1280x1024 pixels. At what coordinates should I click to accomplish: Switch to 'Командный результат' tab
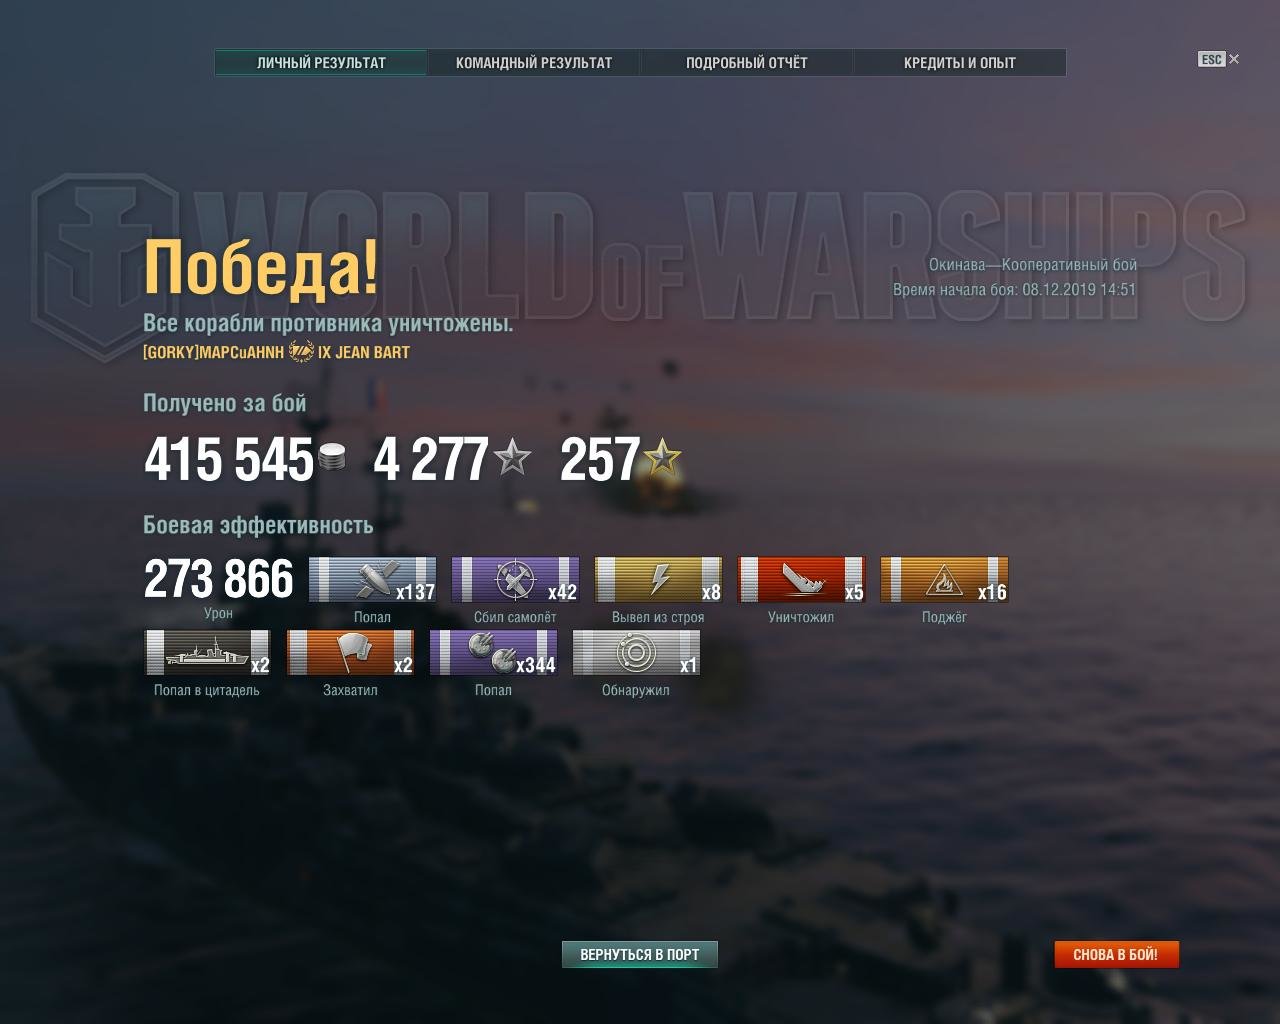coord(534,62)
